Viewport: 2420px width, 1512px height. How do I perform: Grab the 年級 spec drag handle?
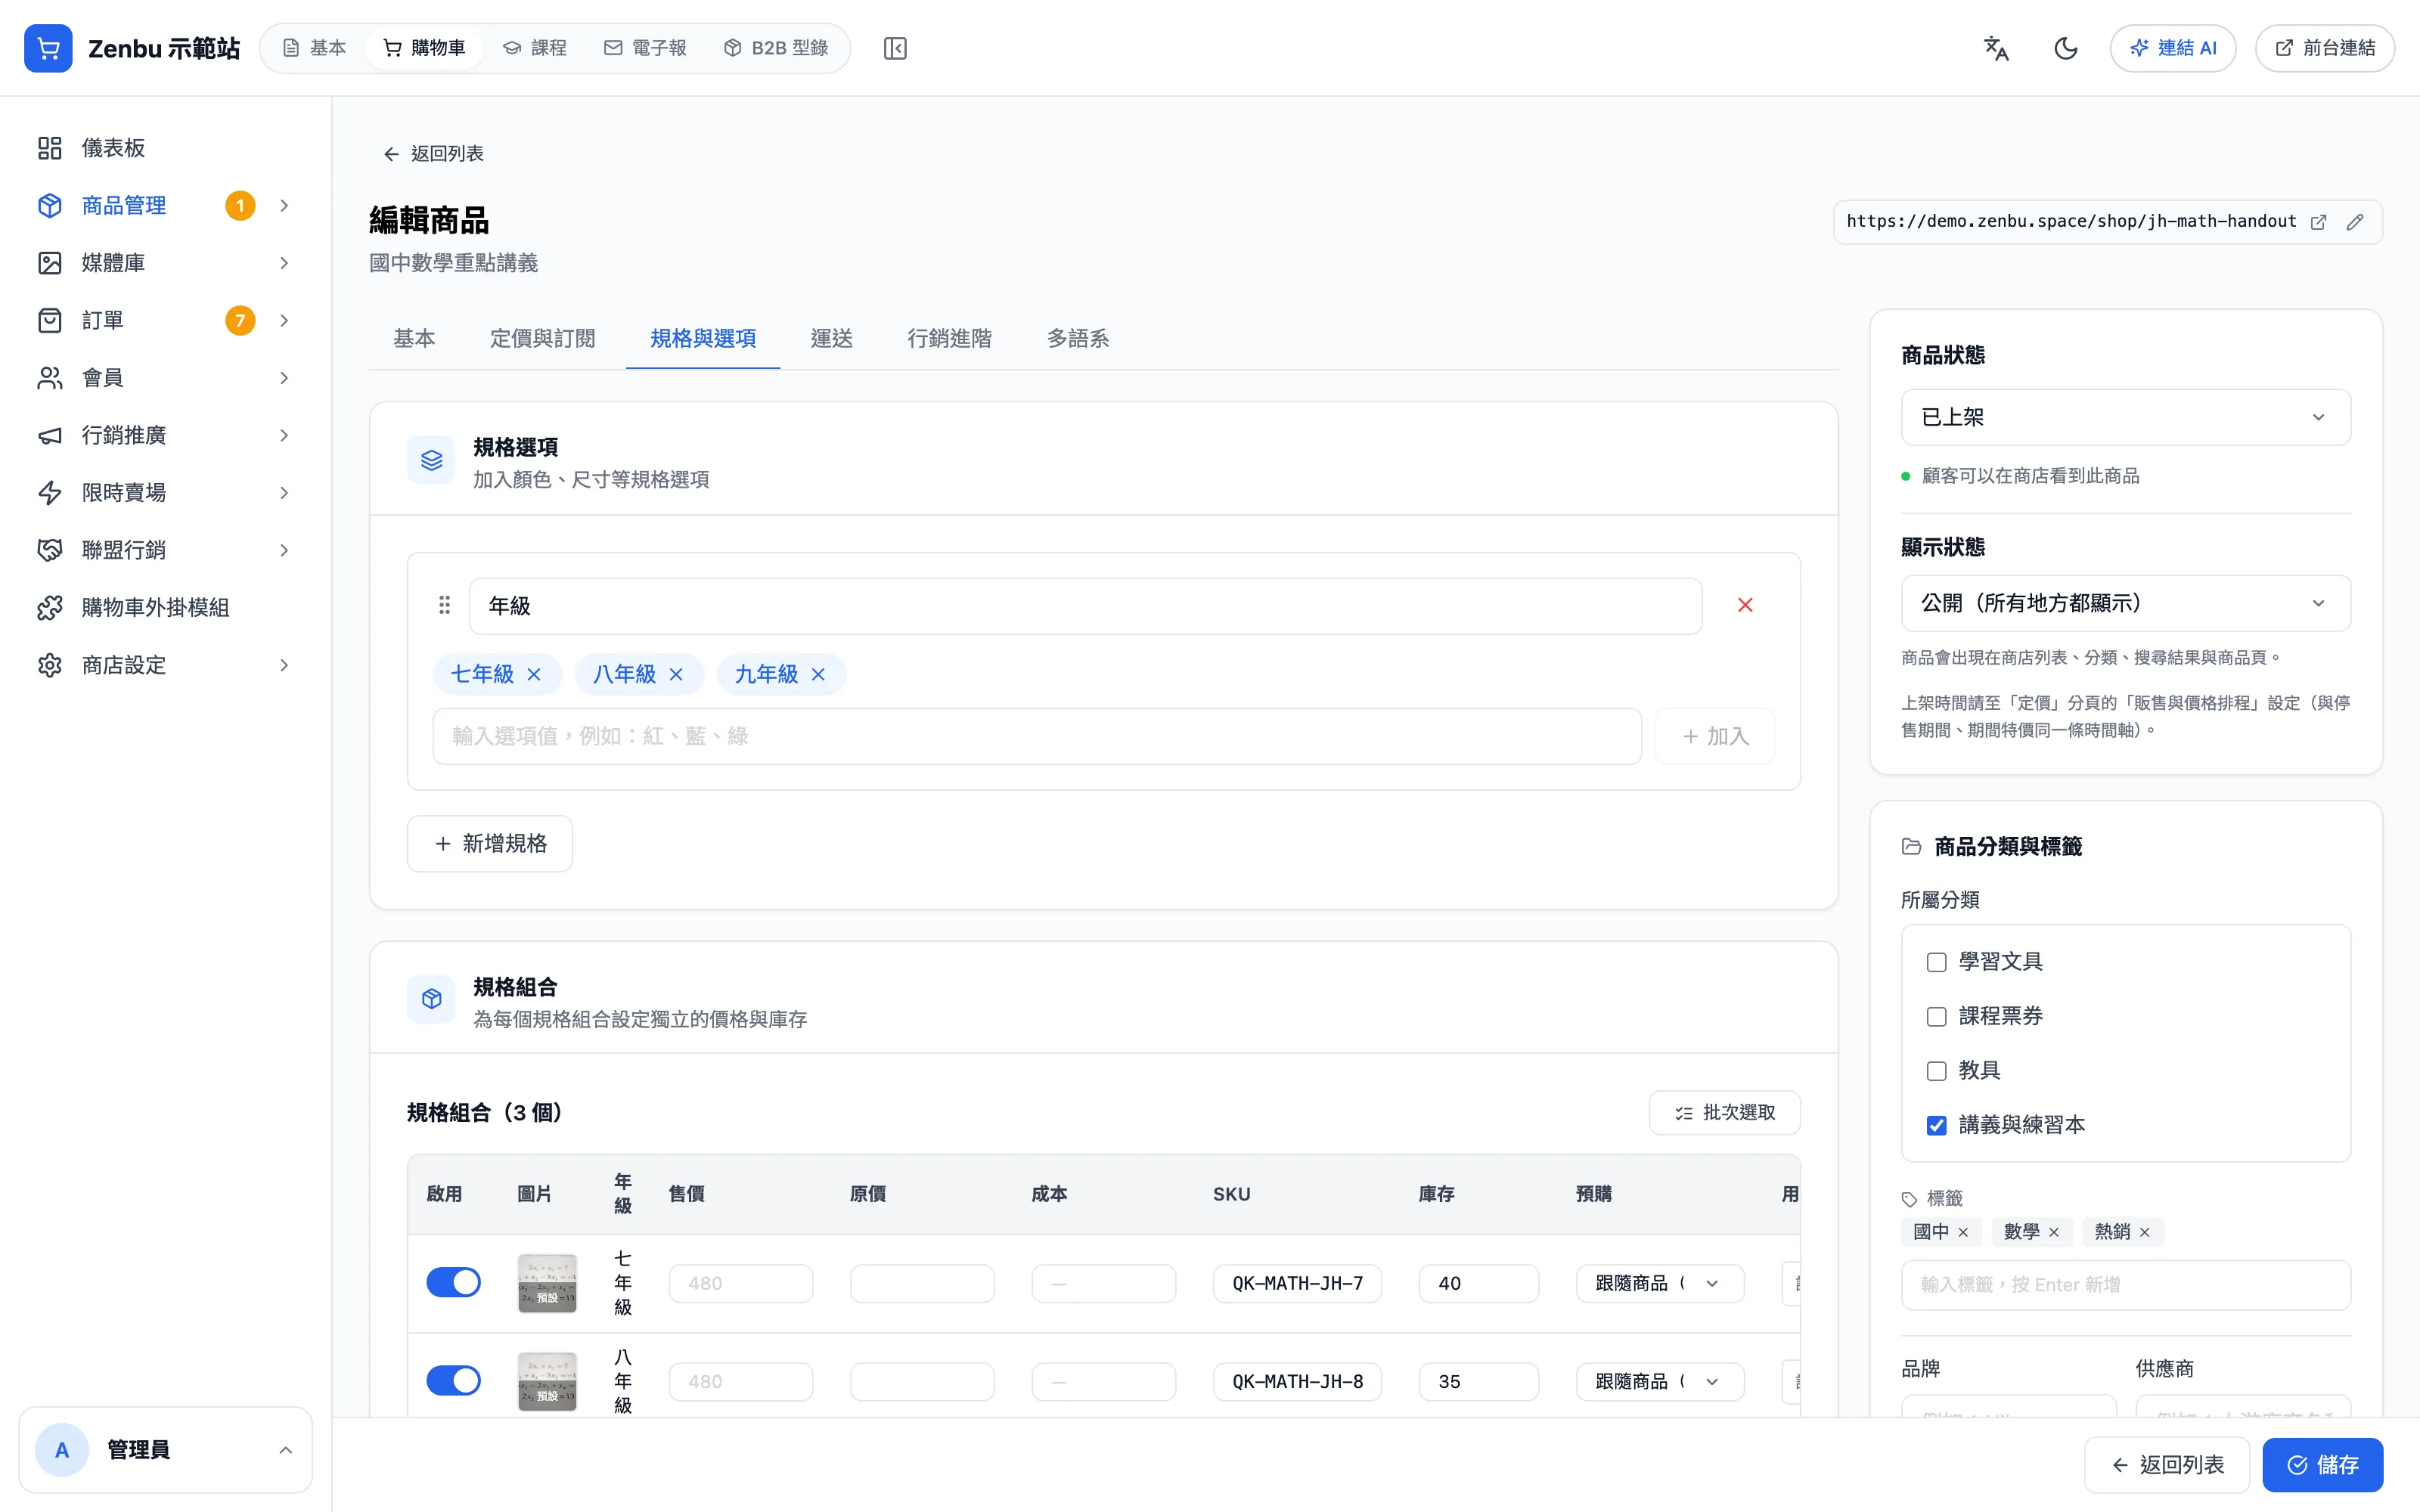click(444, 605)
